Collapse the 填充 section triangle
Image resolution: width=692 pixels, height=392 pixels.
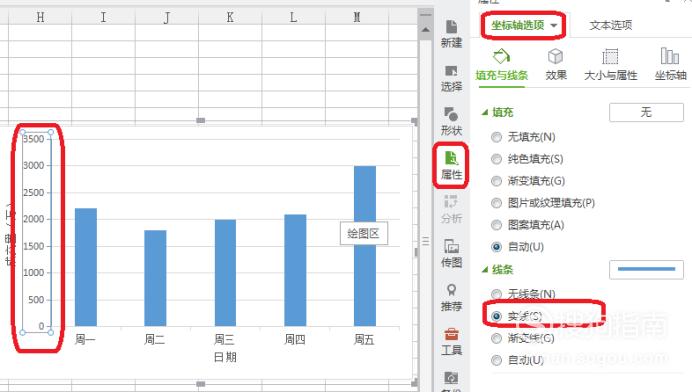pyautogui.click(x=485, y=113)
